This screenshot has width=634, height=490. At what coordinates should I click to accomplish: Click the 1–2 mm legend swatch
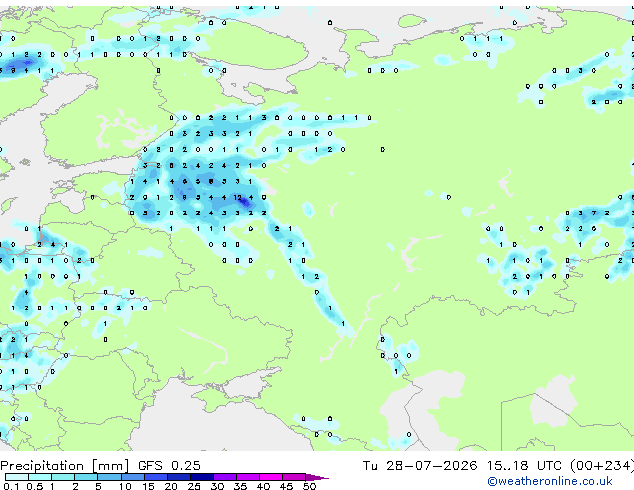(x=63, y=477)
